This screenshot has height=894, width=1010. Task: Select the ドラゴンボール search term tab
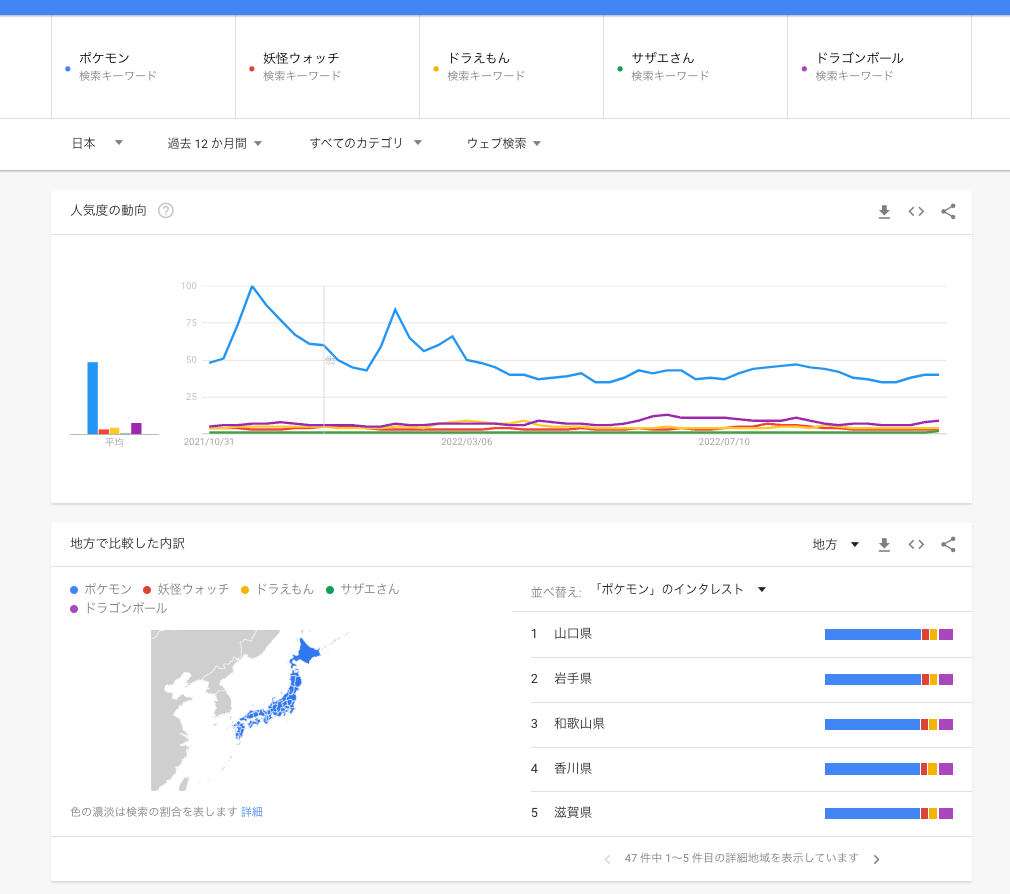[x=879, y=66]
